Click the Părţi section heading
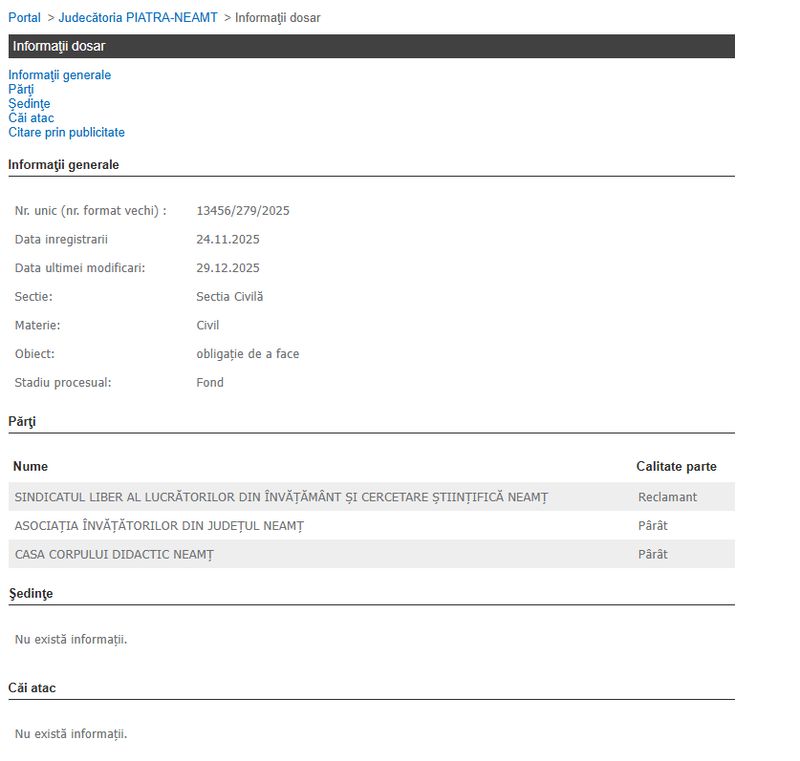The height and width of the screenshot is (761, 800). tap(22, 422)
